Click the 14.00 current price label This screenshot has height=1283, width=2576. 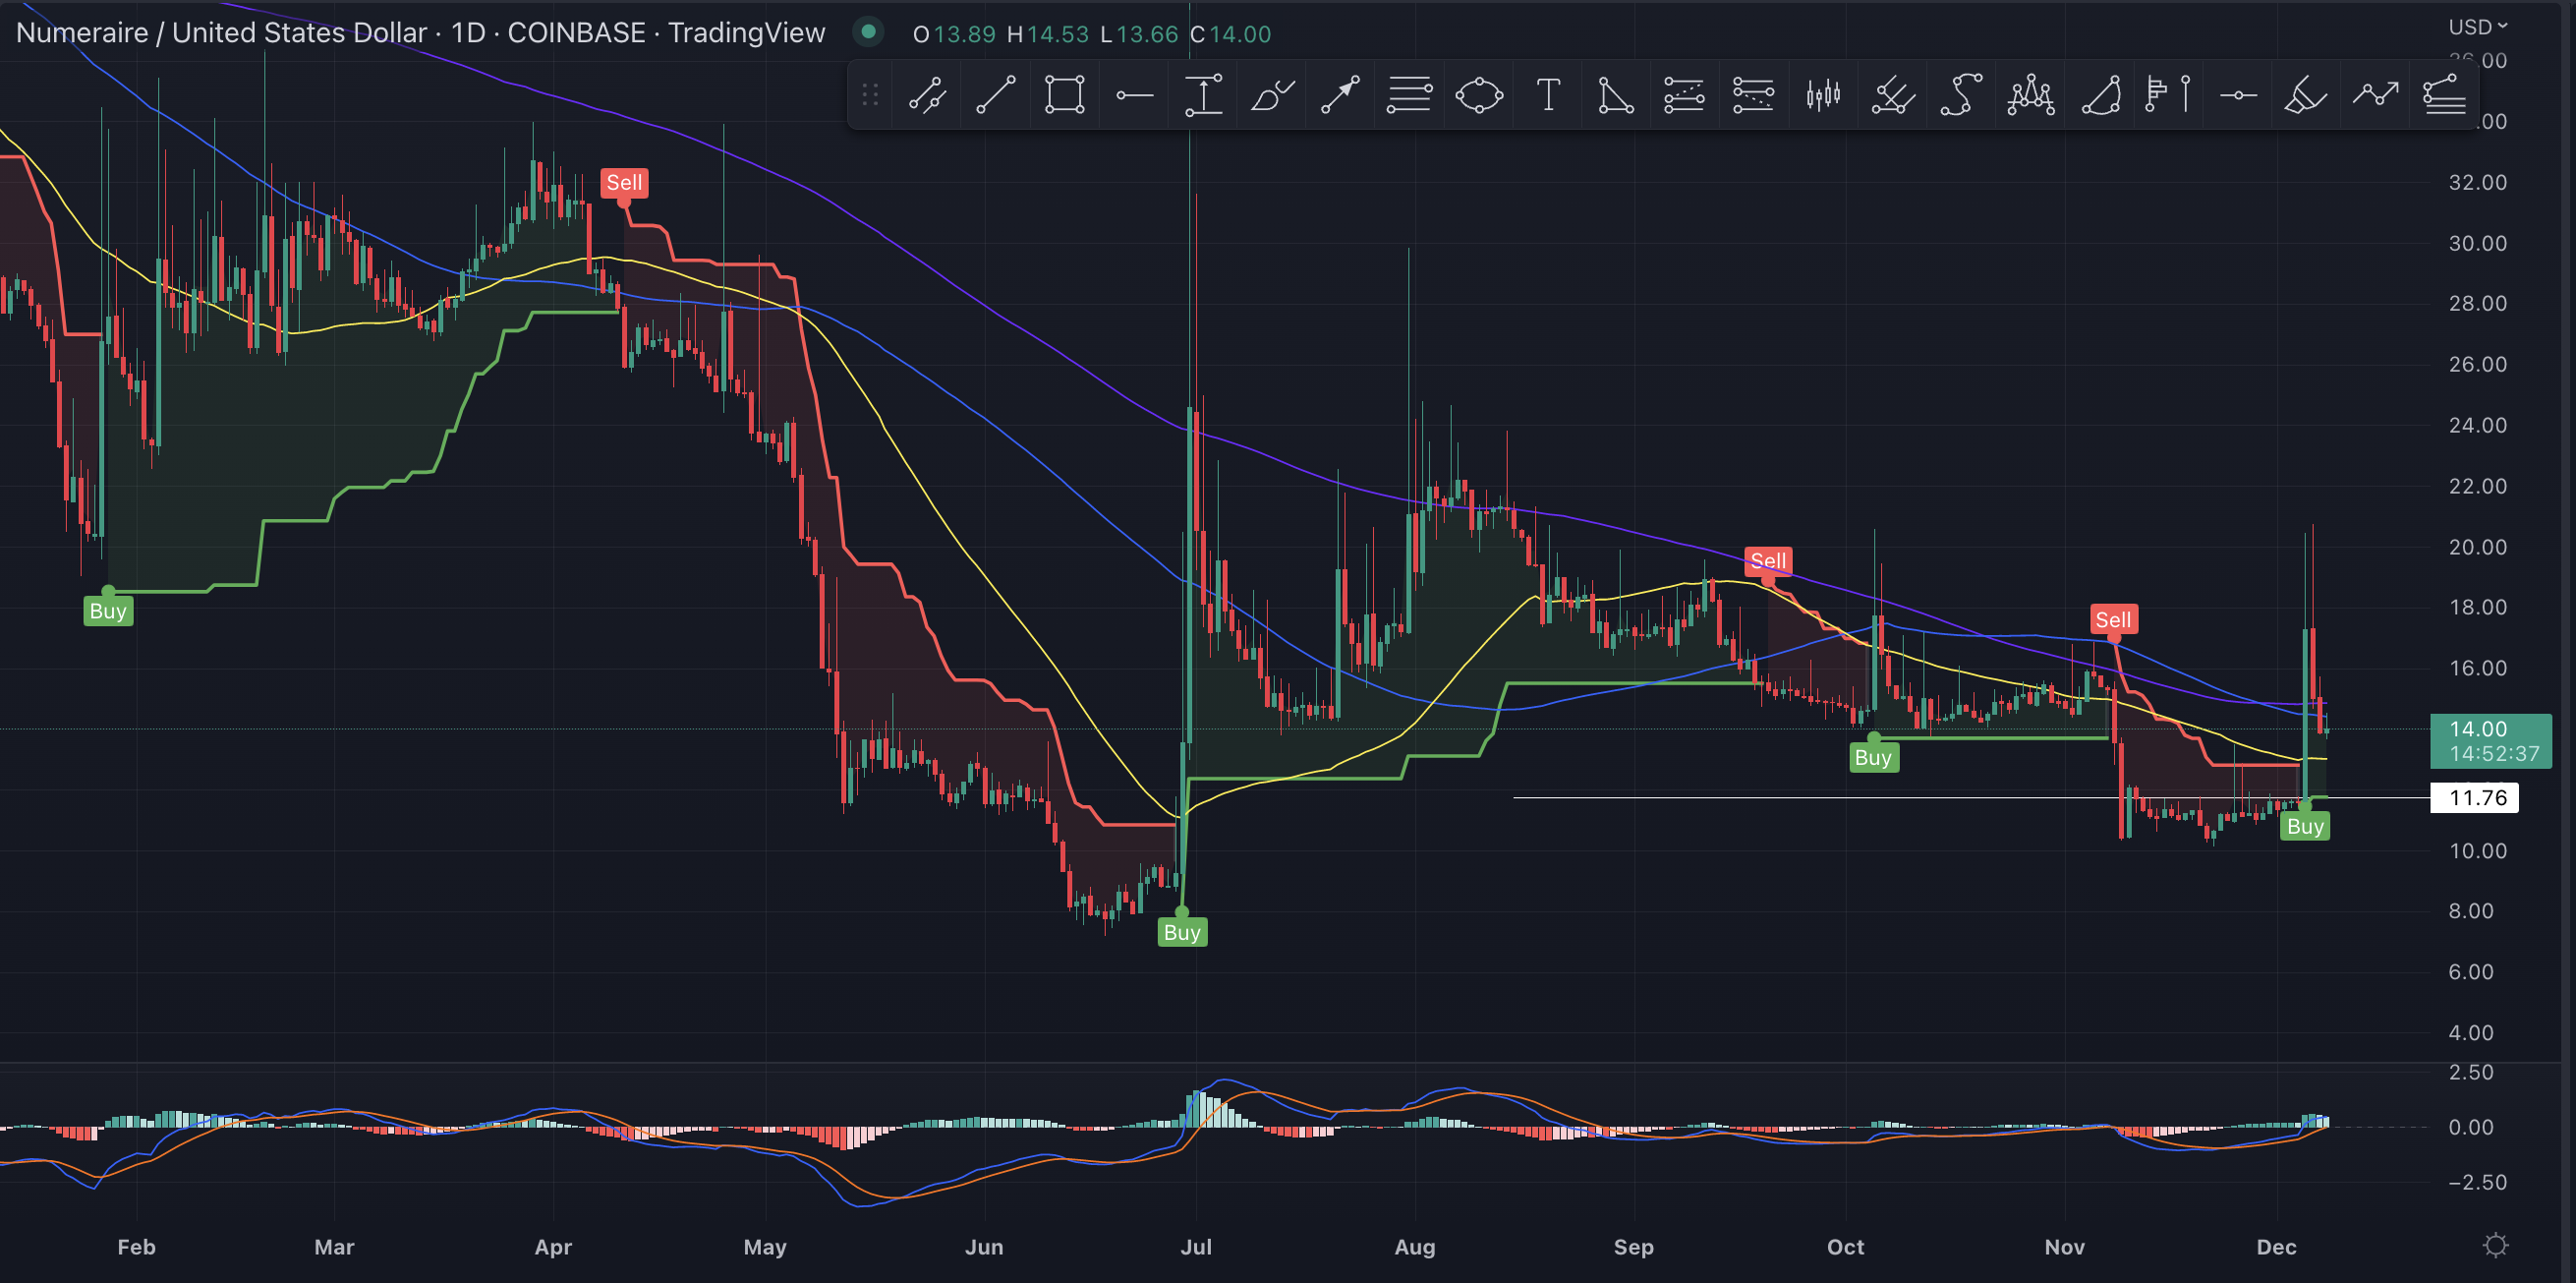pos(2490,741)
